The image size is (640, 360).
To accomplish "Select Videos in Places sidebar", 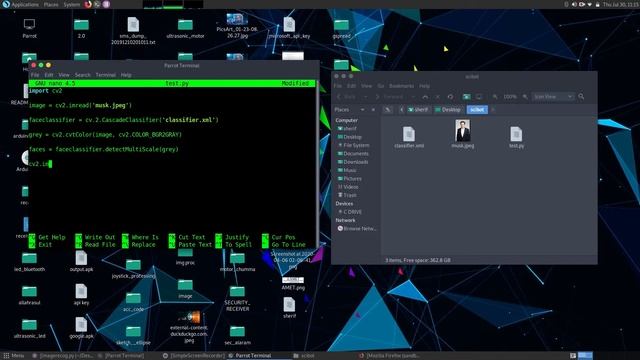I will pyautogui.click(x=348, y=187).
